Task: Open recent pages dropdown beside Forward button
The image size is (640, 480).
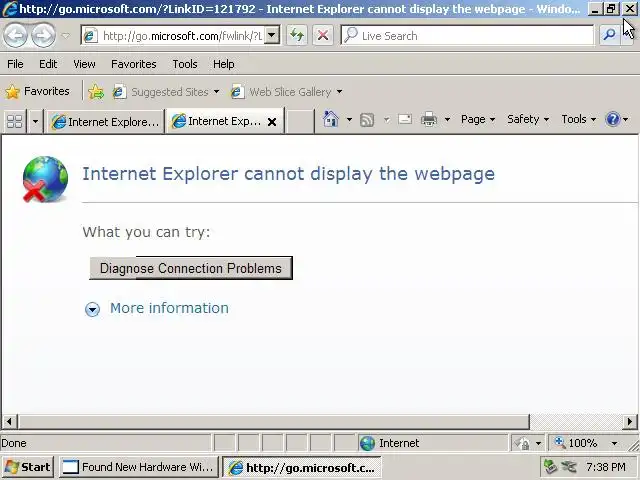Action: 65,36
